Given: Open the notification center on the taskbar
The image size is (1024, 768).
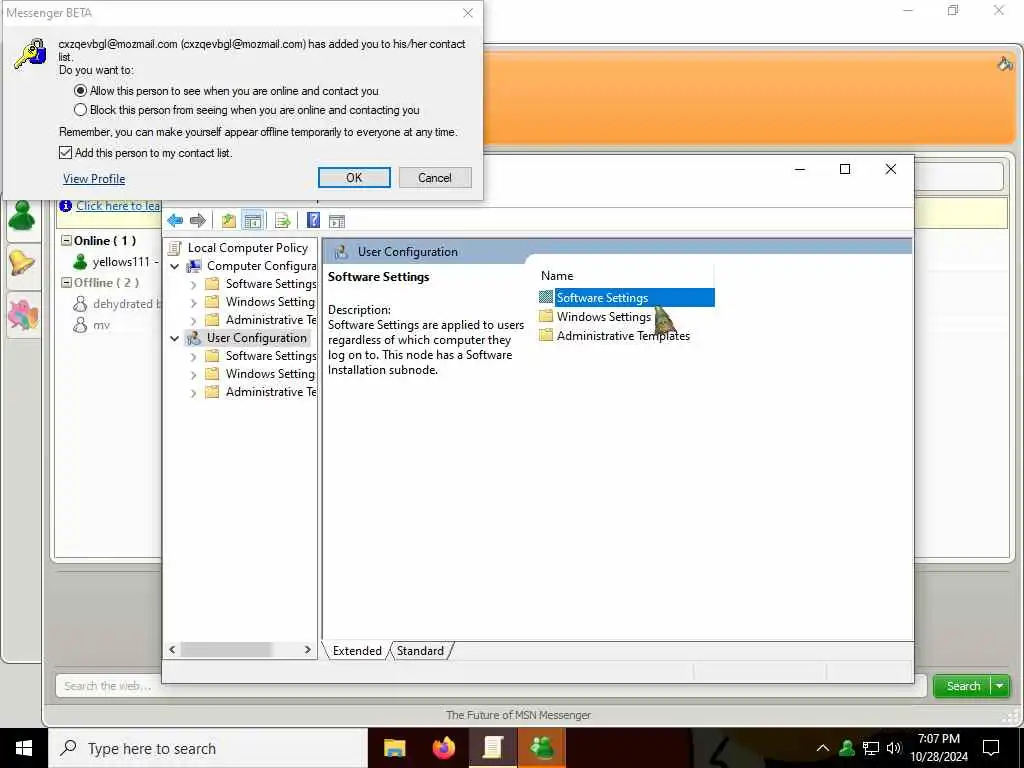Looking at the screenshot, I should click(x=991, y=748).
